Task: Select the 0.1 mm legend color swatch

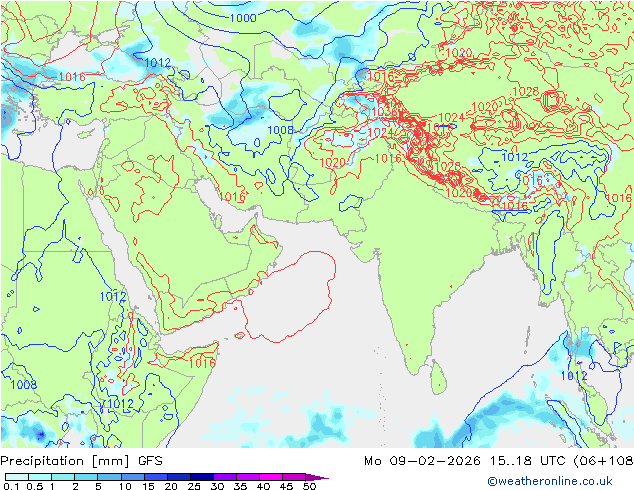Action: point(17,477)
